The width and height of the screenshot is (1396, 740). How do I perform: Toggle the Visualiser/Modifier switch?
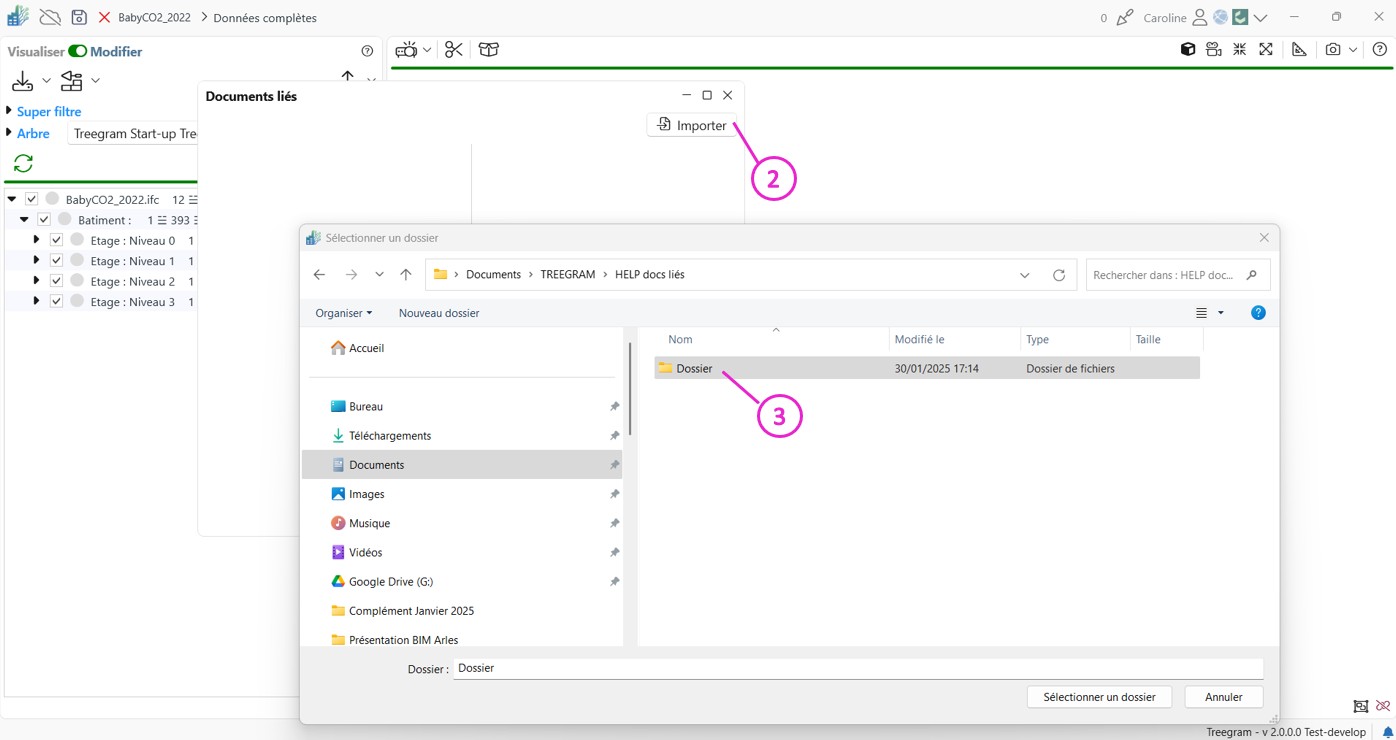[x=77, y=52]
